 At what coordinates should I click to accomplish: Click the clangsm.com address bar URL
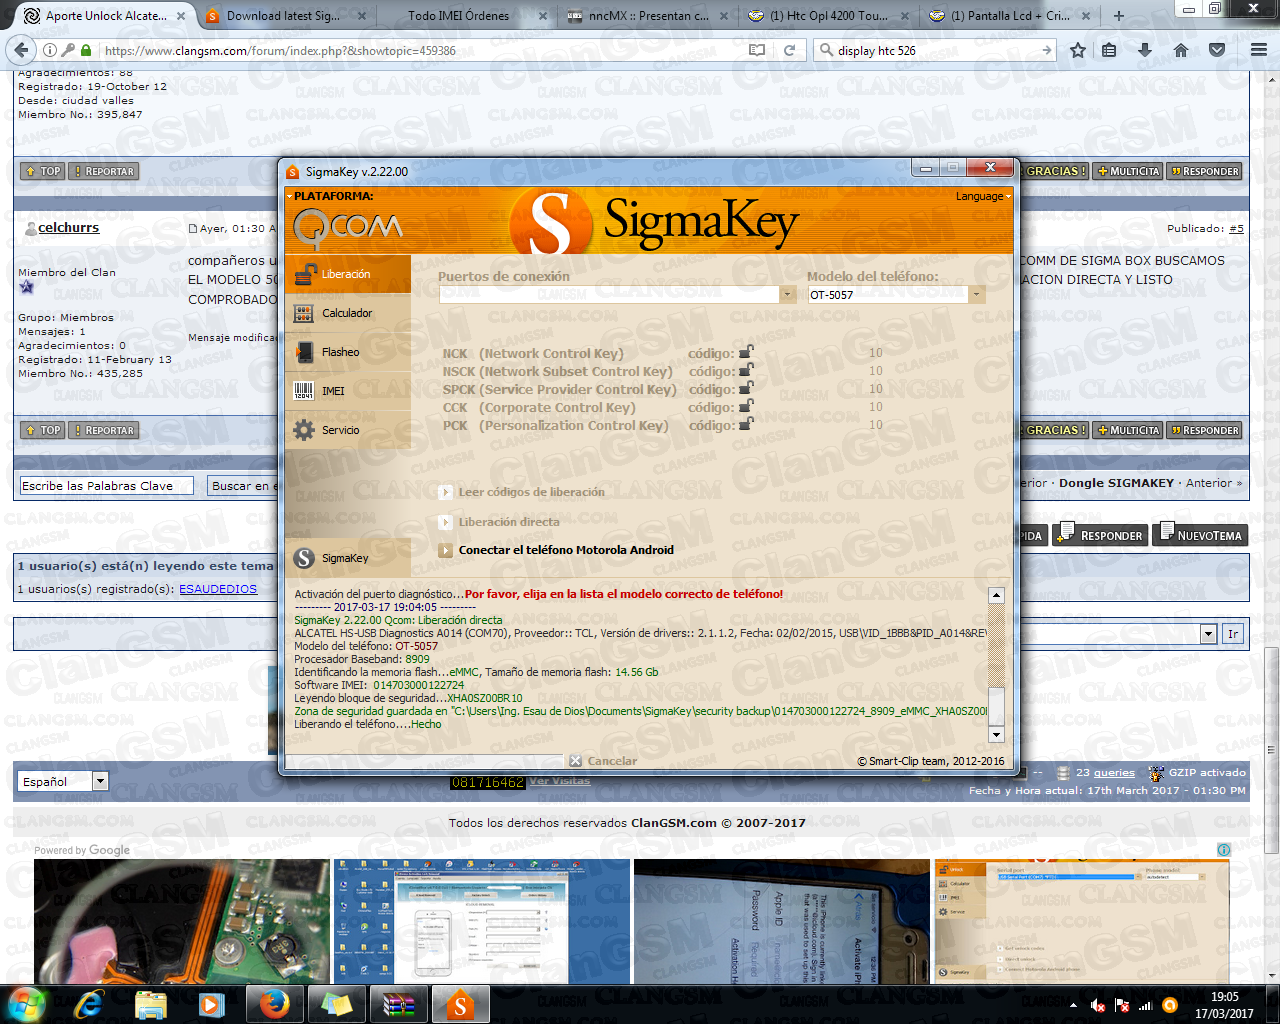click(280, 51)
